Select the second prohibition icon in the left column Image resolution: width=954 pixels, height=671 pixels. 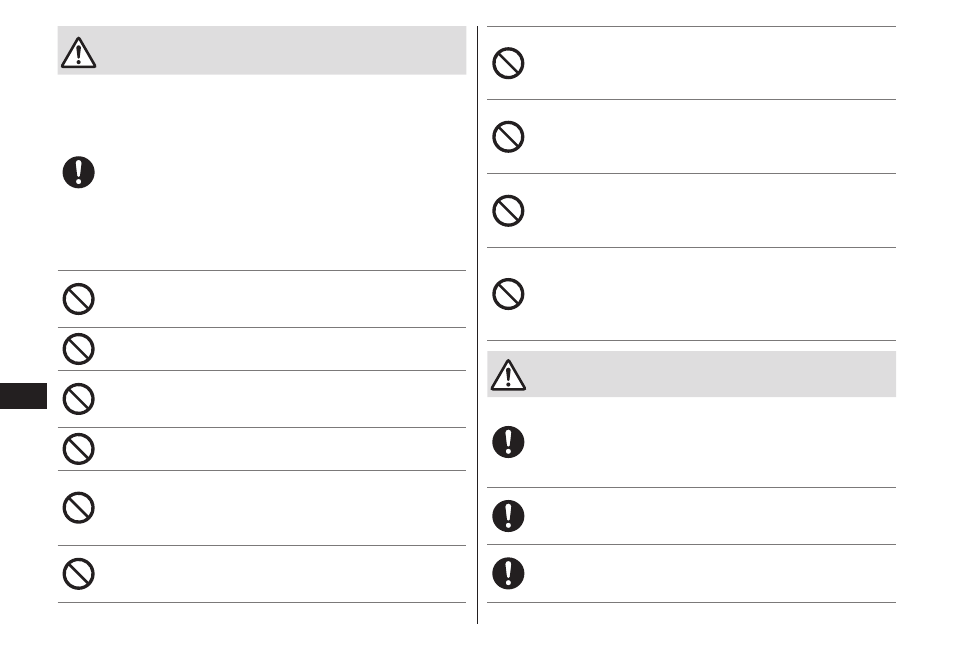point(78,349)
